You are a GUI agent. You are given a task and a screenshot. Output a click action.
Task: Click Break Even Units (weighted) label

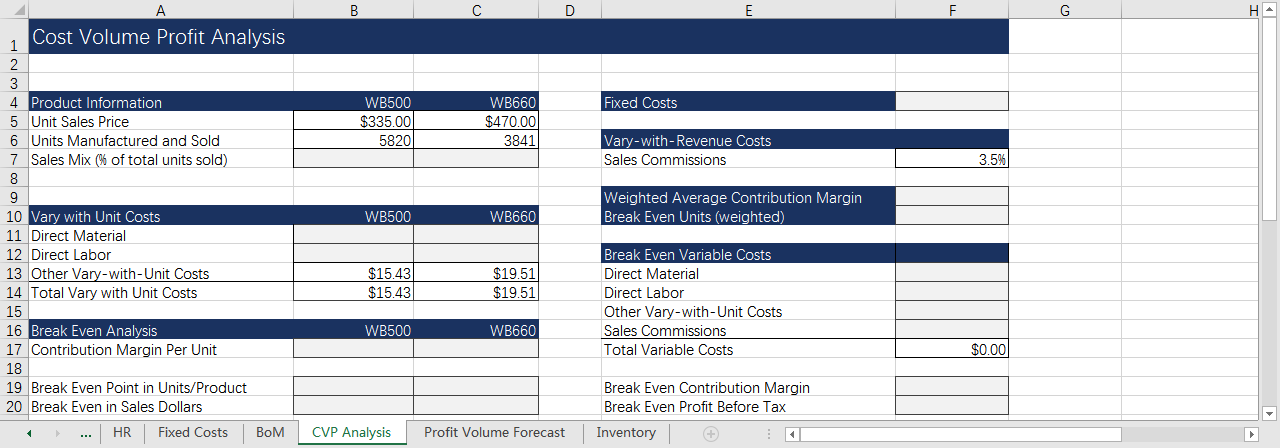tap(694, 216)
